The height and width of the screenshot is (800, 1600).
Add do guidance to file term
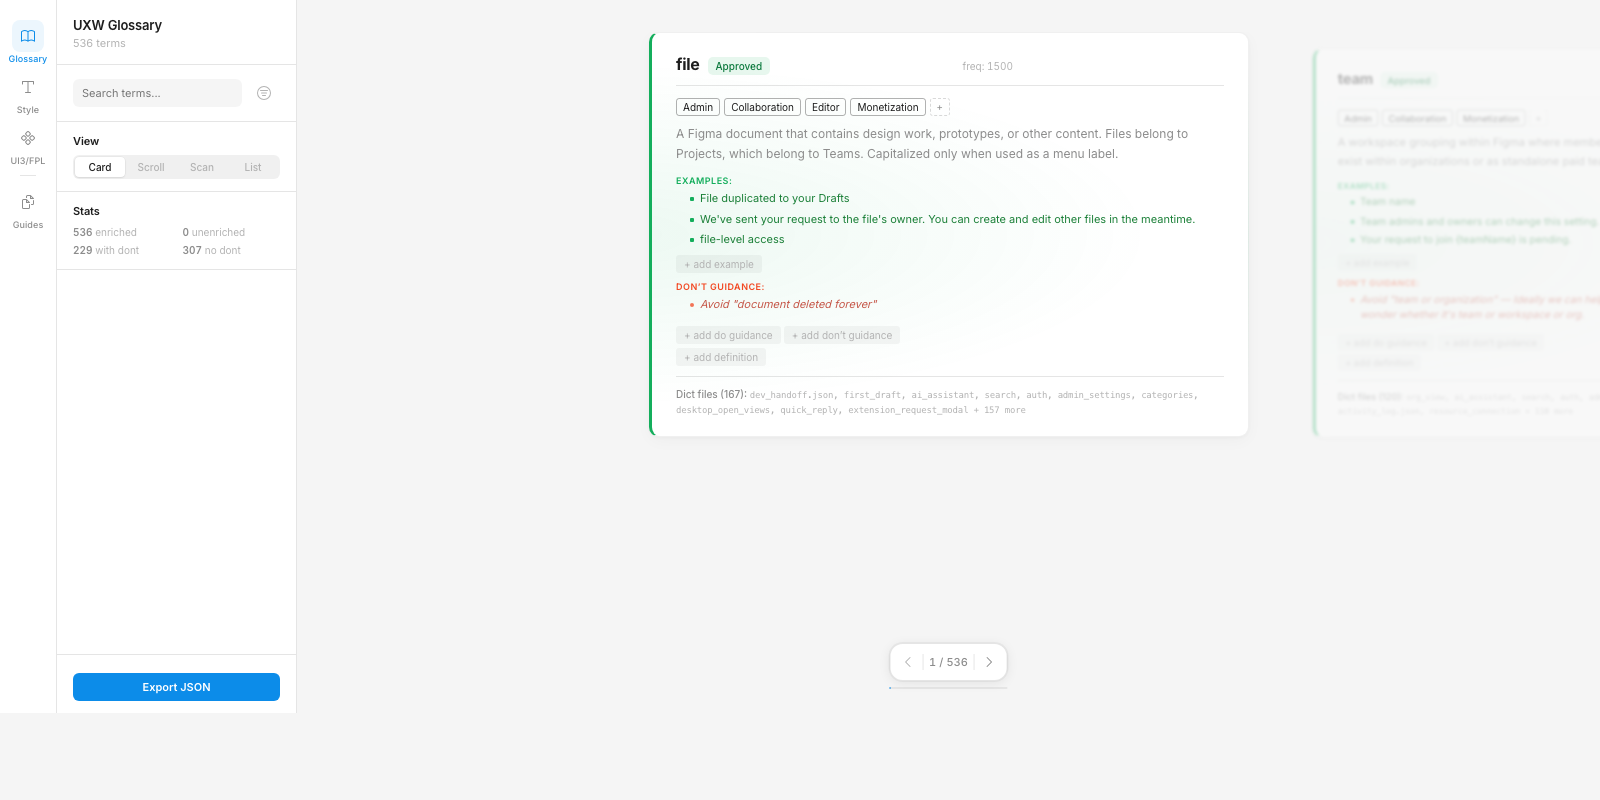(728, 335)
